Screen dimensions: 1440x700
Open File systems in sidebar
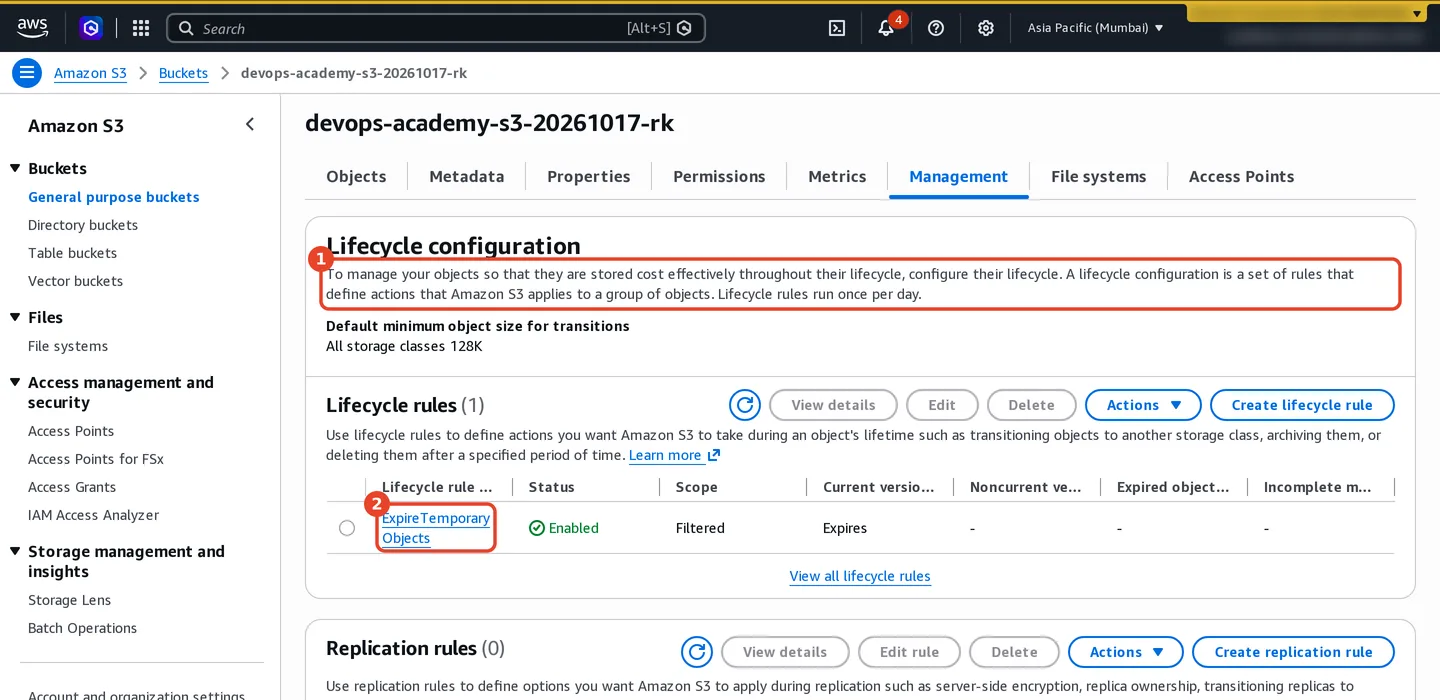coord(68,346)
